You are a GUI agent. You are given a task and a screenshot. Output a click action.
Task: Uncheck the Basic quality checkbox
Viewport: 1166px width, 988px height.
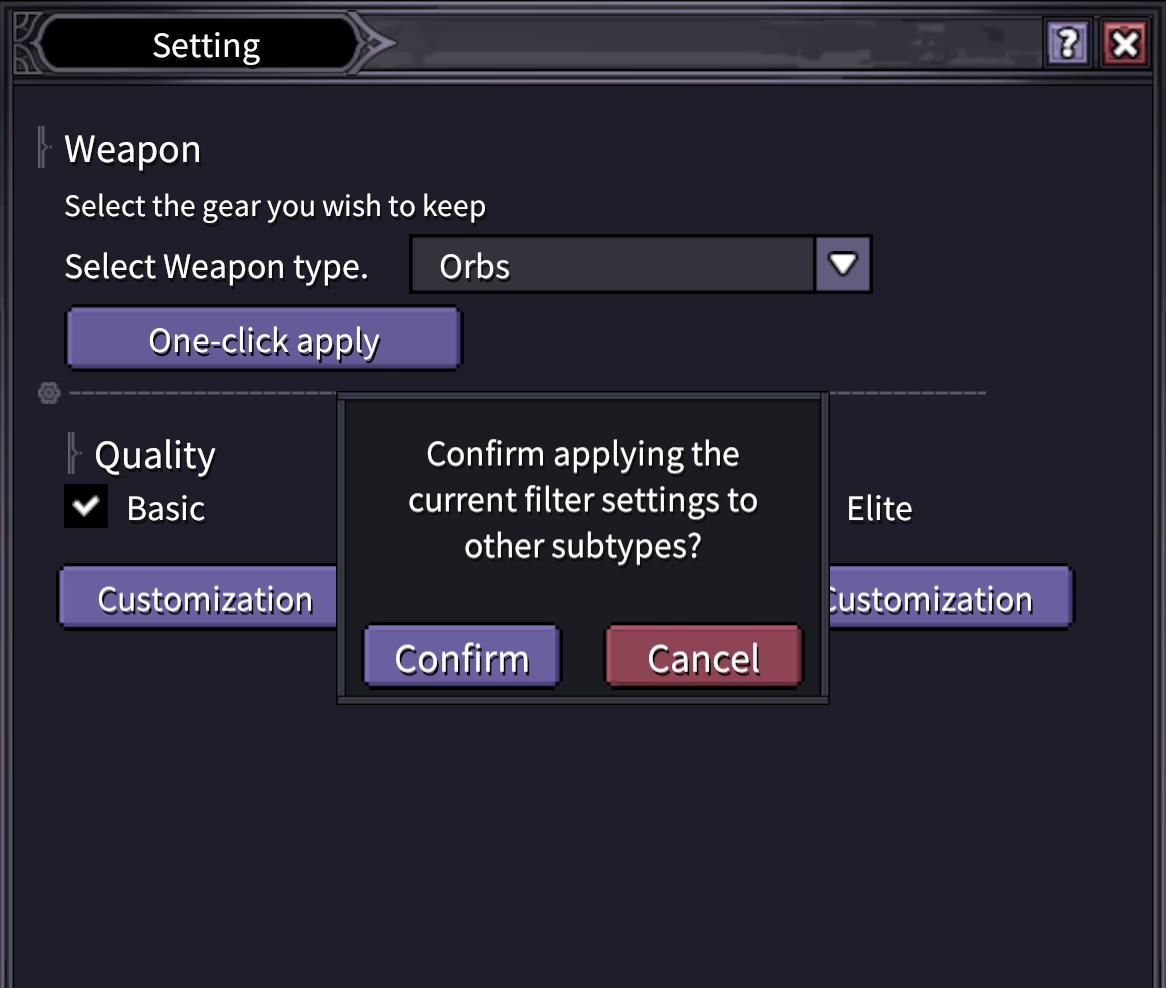tap(86, 507)
